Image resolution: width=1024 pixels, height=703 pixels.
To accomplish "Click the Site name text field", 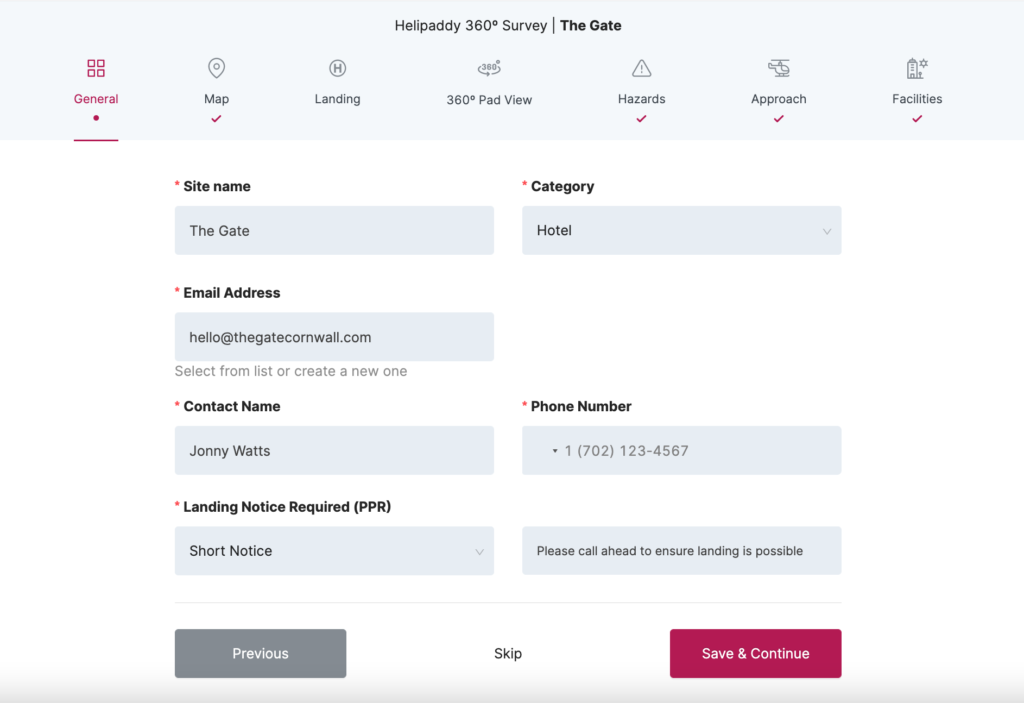I will 334,231.
